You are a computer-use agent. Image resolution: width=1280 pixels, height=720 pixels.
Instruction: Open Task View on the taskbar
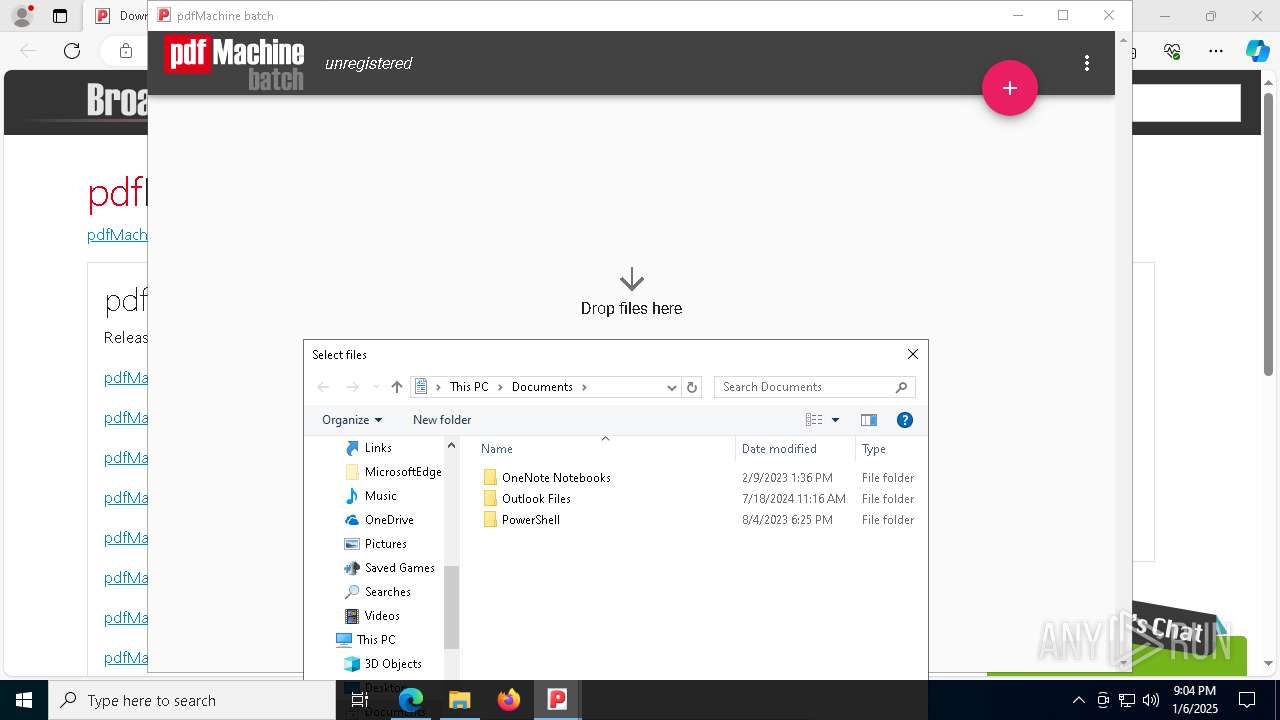point(360,700)
